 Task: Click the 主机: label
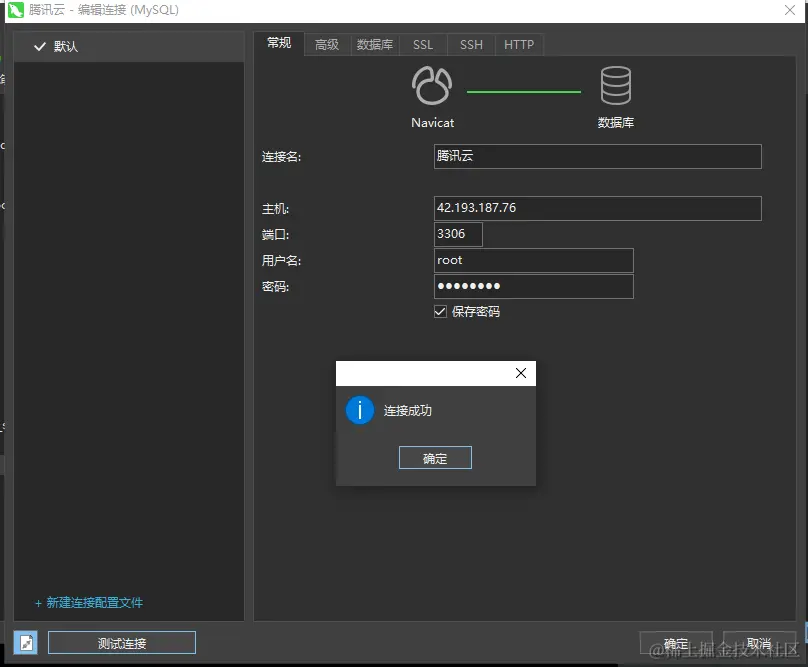[275, 209]
